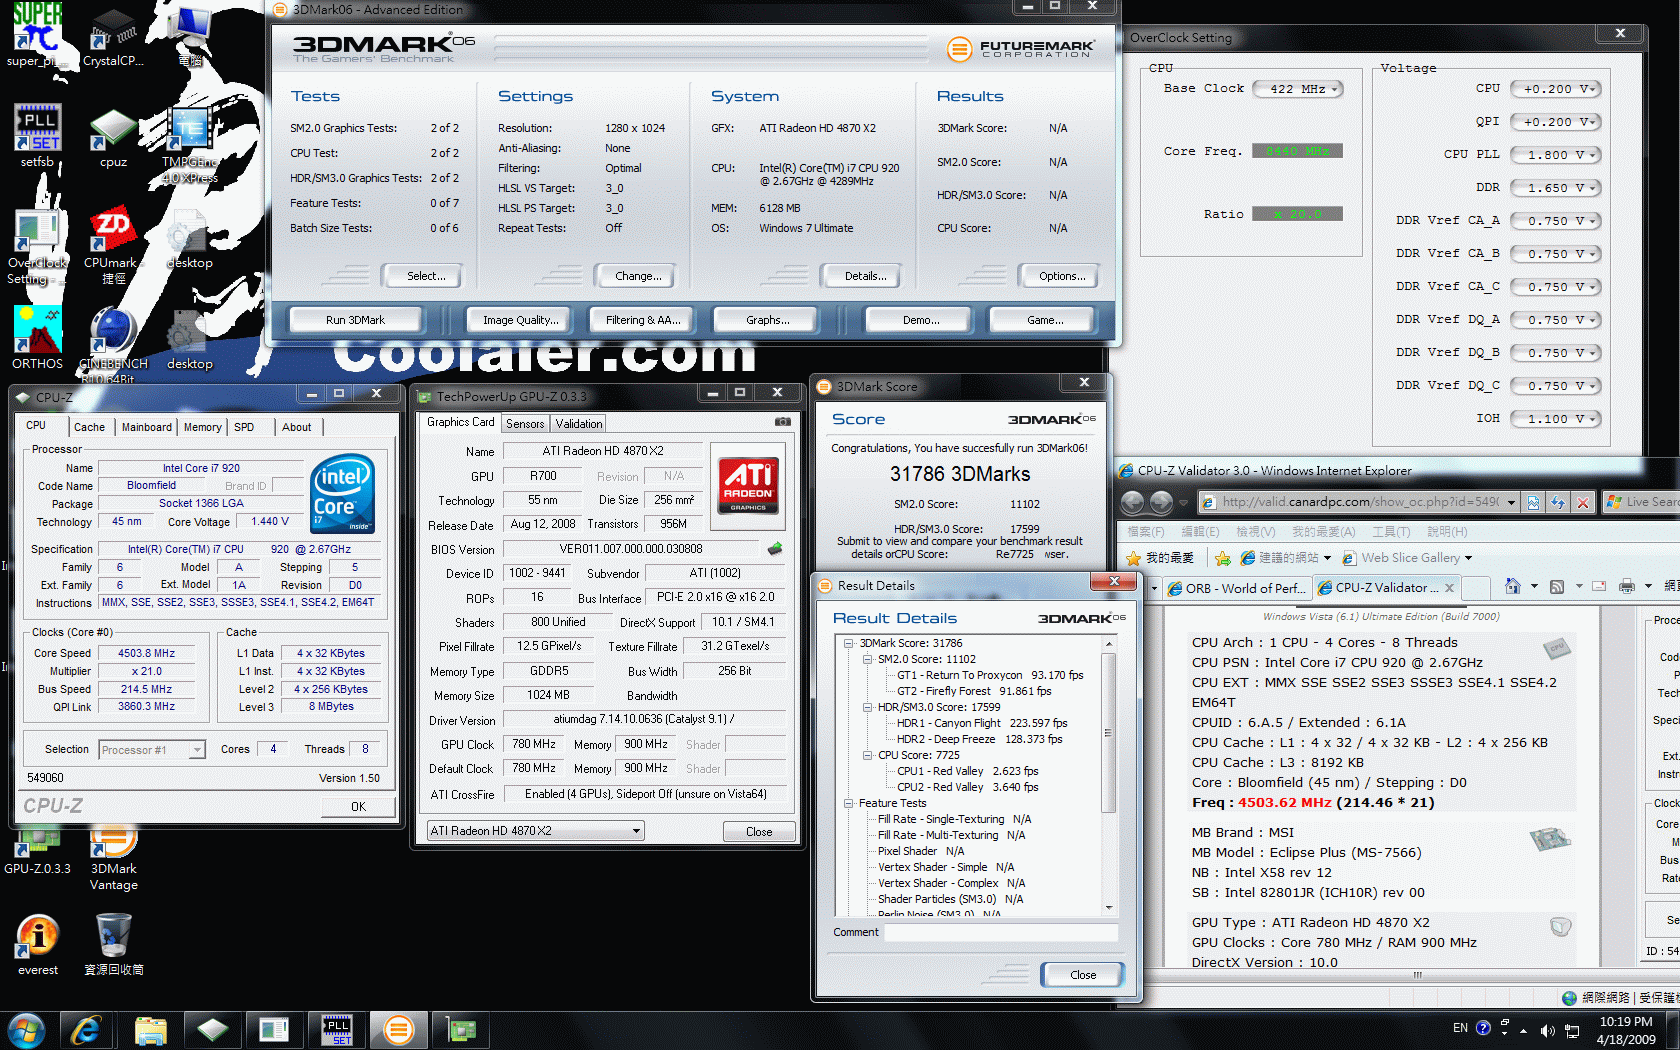
Task: Click the Filtering & AA button
Action: pyautogui.click(x=643, y=320)
